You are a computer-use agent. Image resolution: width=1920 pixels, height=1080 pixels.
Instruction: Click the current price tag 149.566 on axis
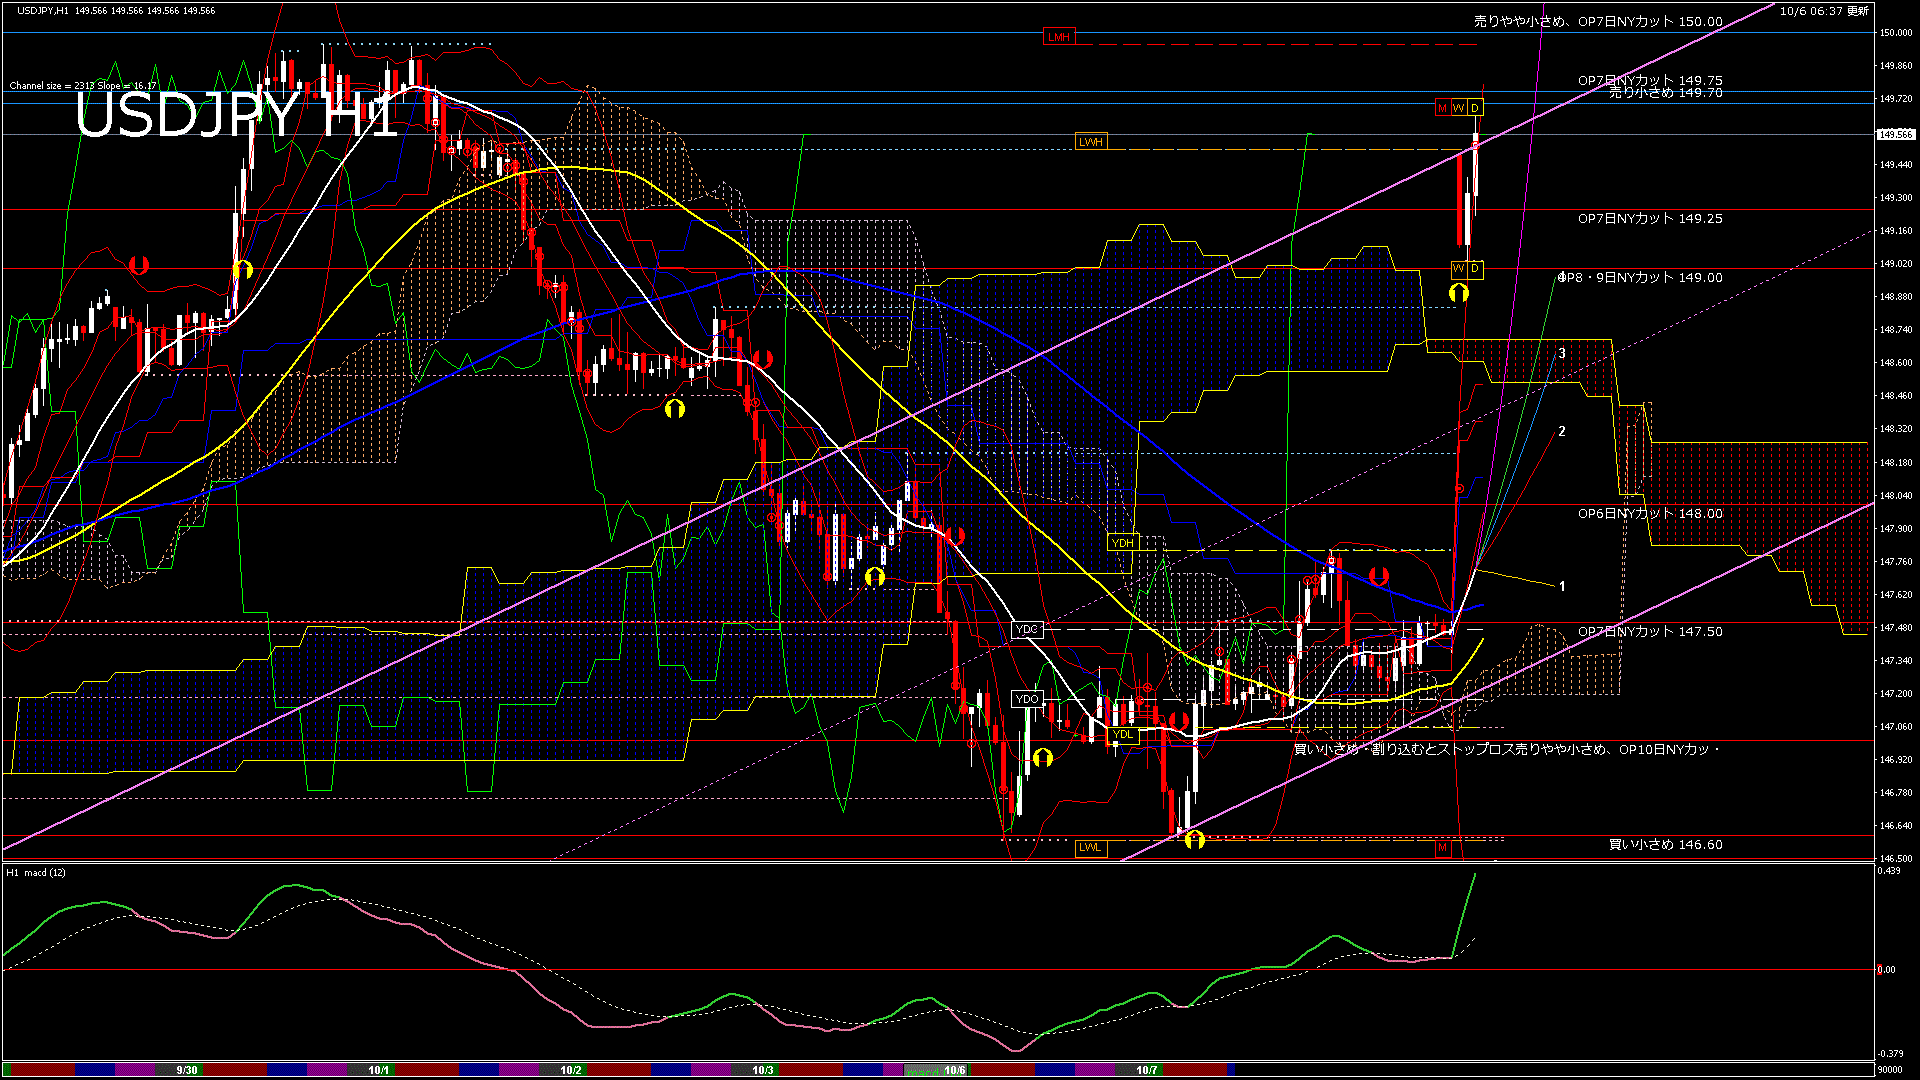(x=1895, y=134)
